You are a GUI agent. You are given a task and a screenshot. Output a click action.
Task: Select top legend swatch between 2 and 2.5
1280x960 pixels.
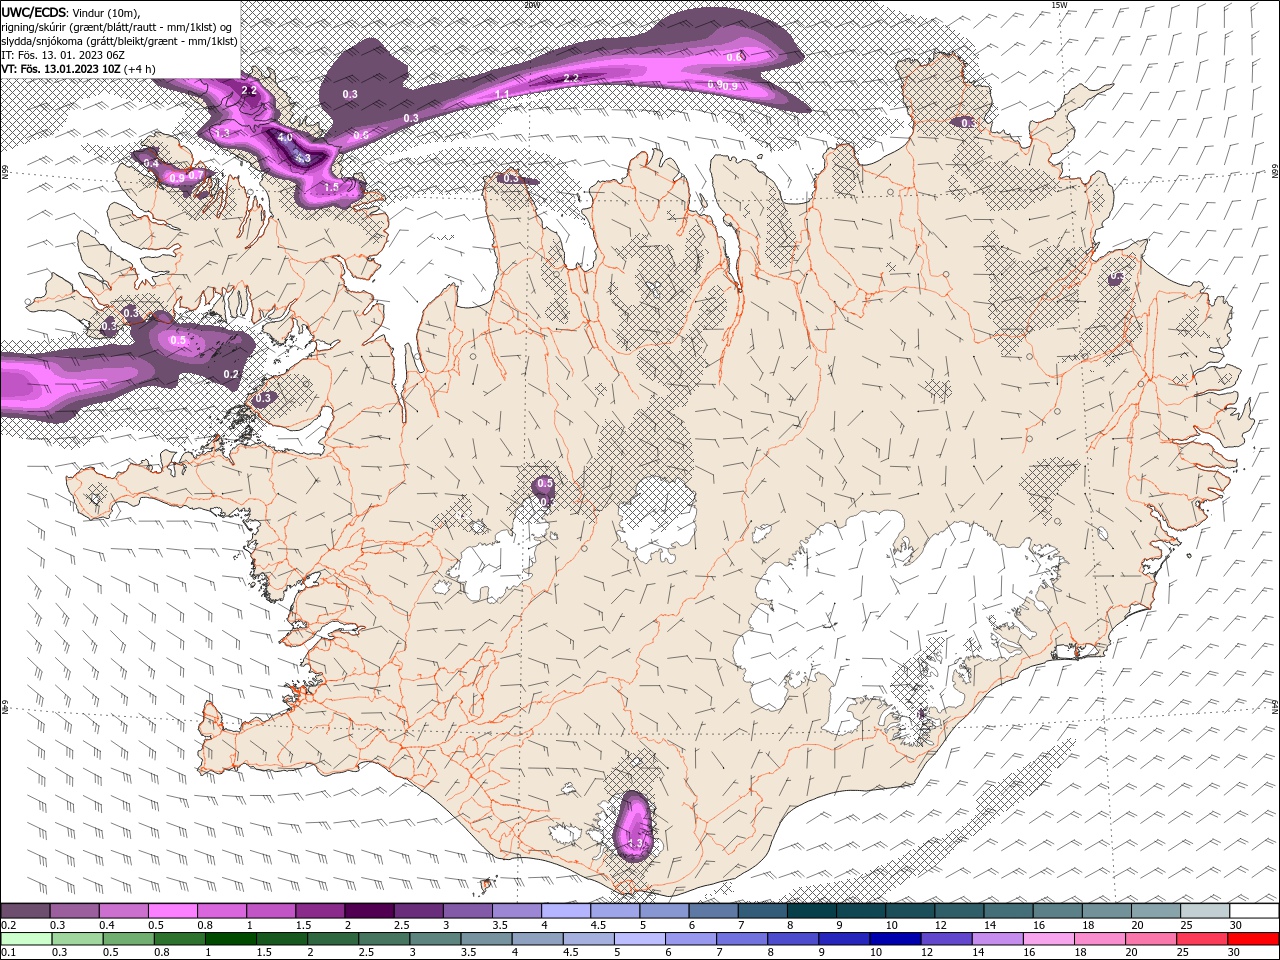pyautogui.click(x=368, y=911)
